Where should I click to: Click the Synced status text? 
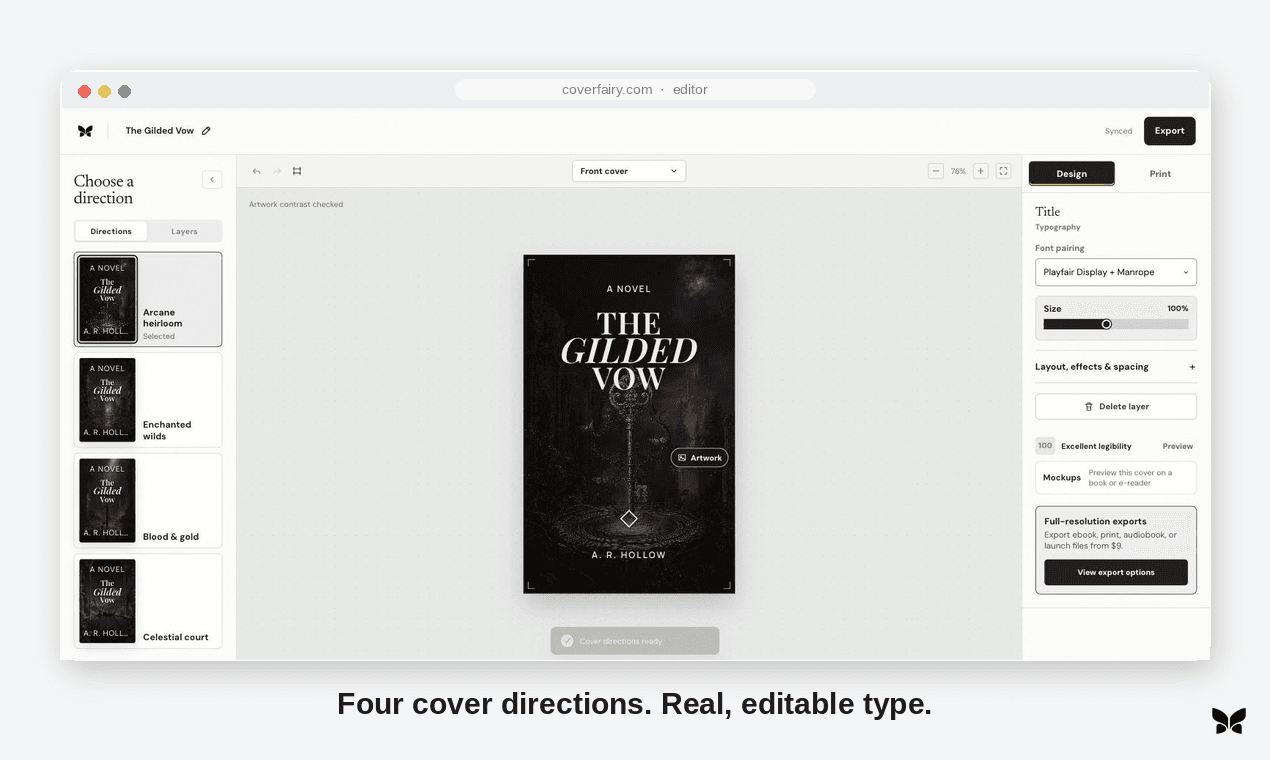(1119, 131)
